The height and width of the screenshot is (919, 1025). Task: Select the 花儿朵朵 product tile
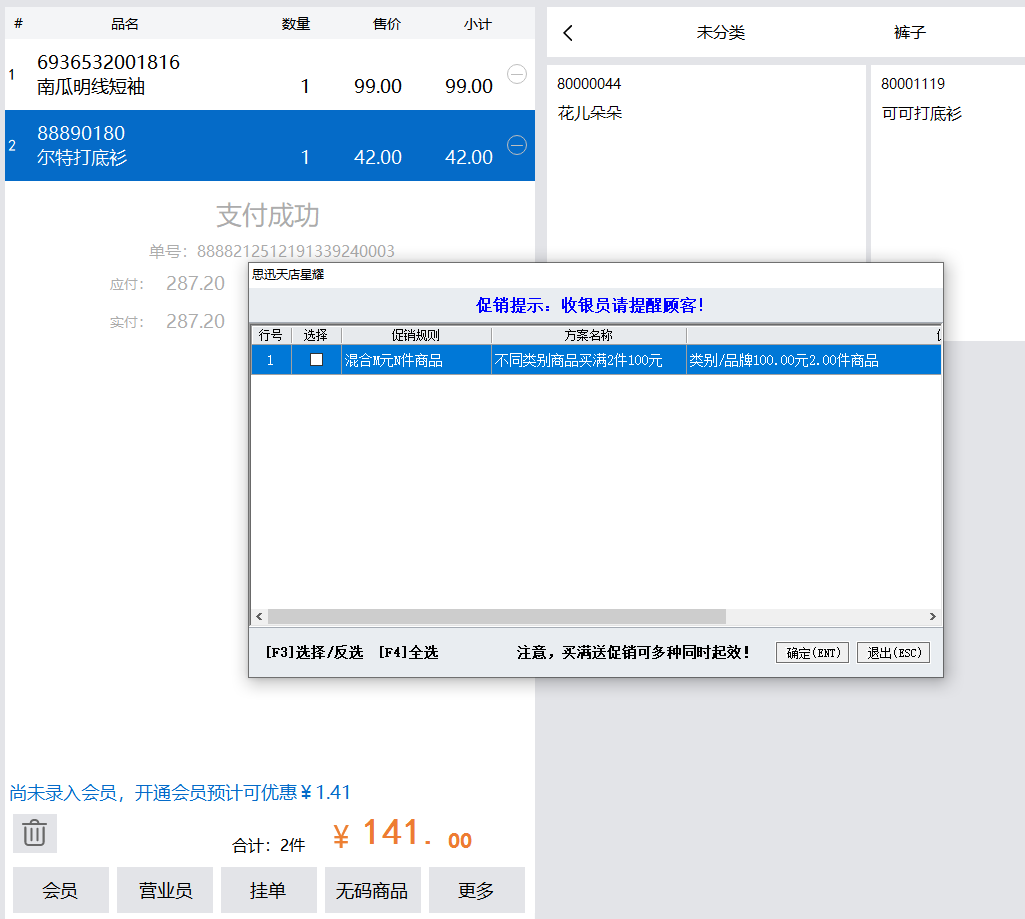click(x=705, y=160)
